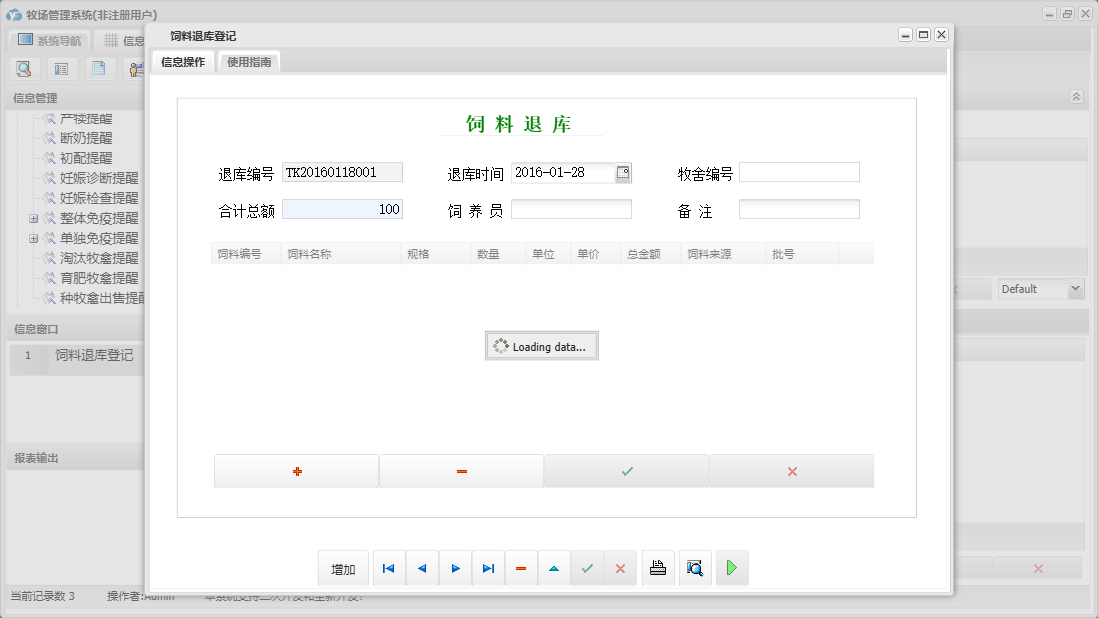This screenshot has height=618, width=1098.
Task: Open the calendar picker for 退库时间
Action: 622,172
